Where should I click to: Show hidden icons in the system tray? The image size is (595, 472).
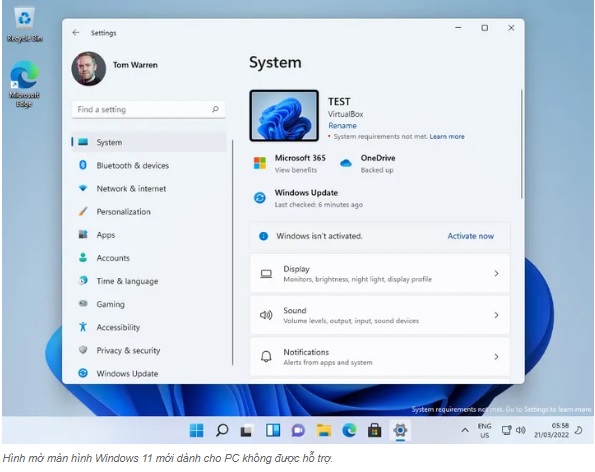pos(464,430)
